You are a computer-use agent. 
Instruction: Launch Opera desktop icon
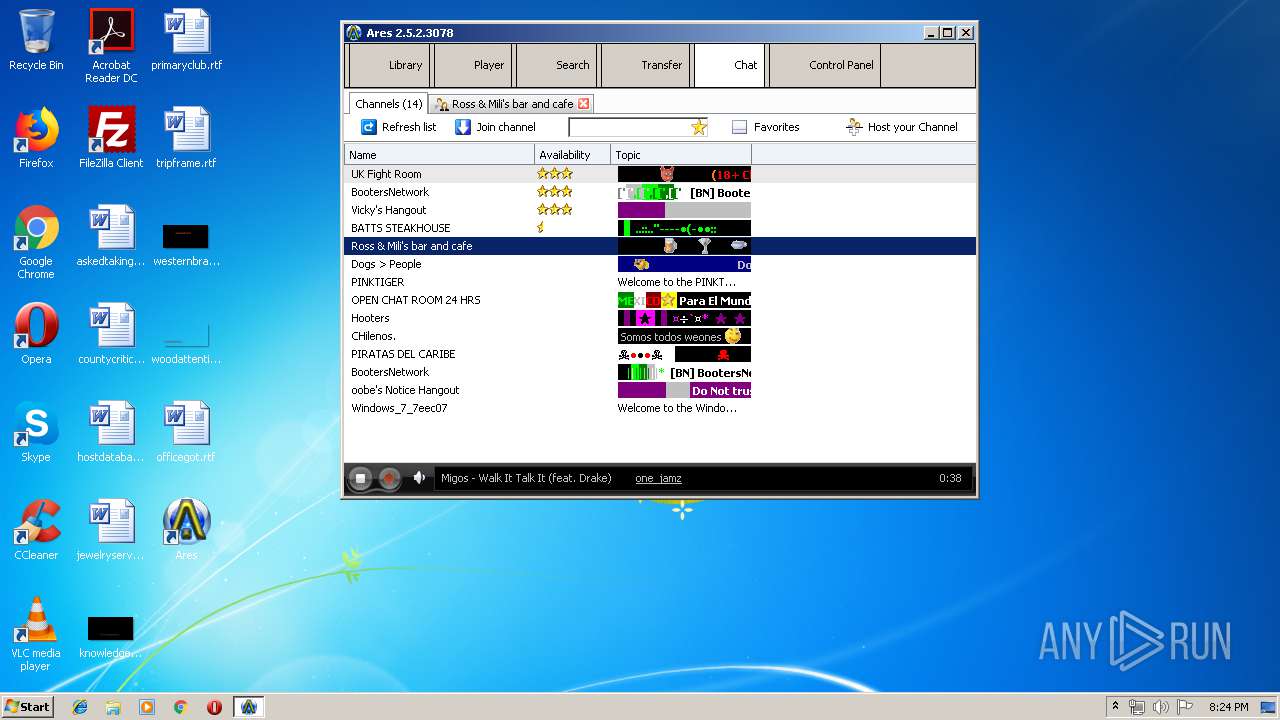click(x=36, y=334)
